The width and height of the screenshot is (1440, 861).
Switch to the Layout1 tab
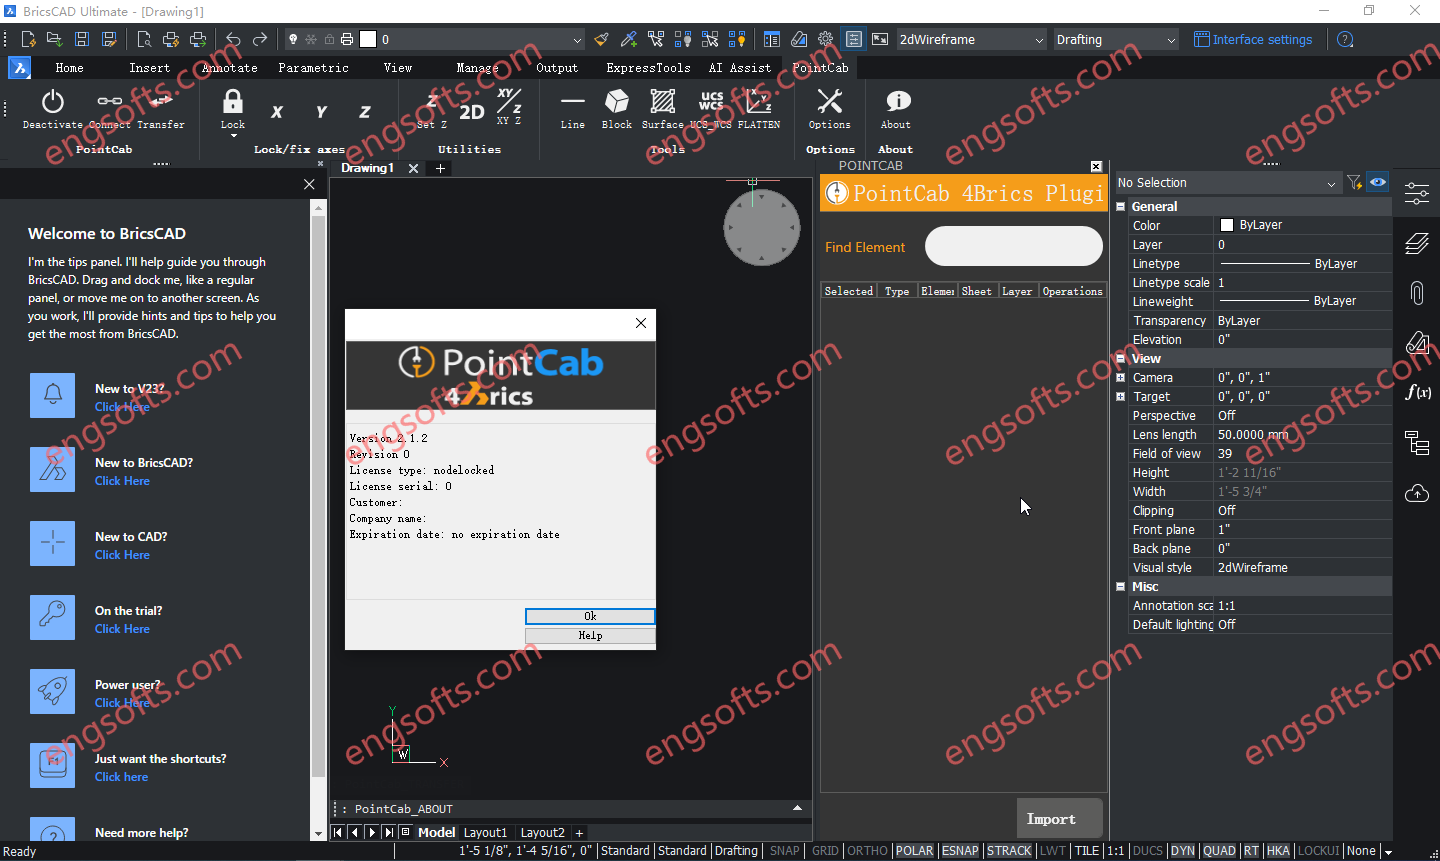485,833
